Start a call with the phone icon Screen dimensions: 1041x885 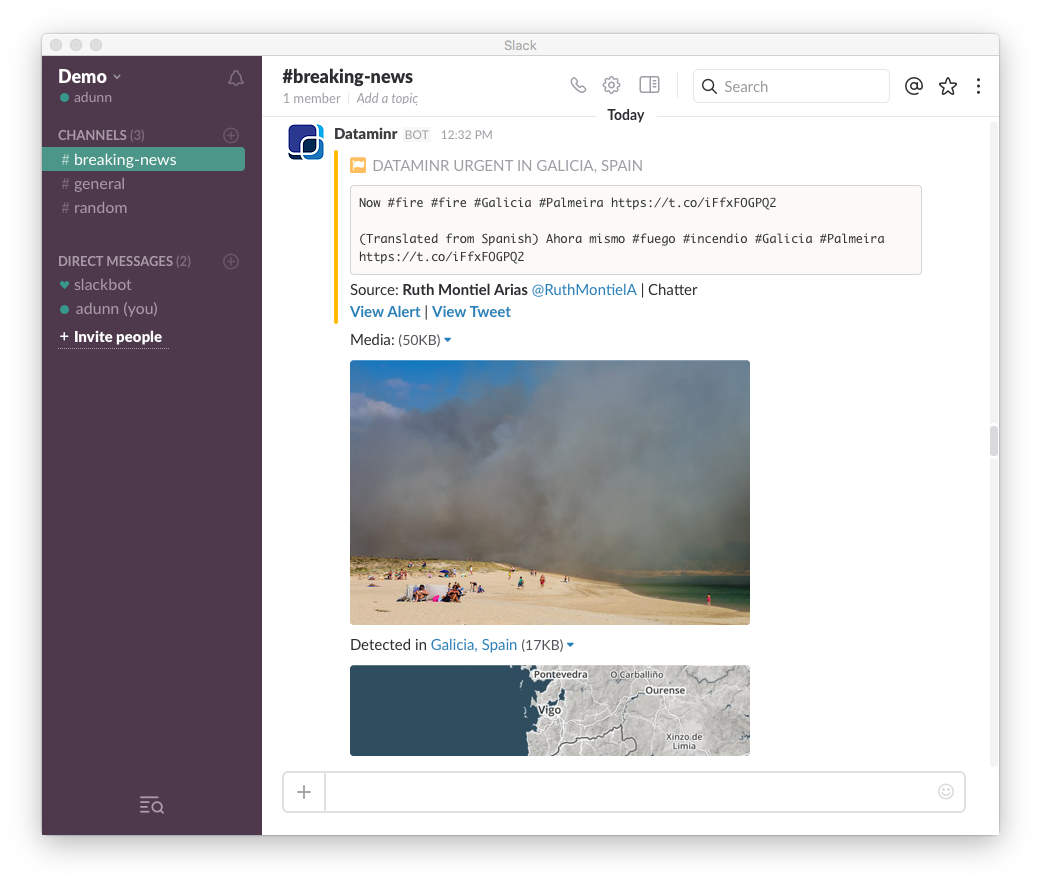click(578, 85)
